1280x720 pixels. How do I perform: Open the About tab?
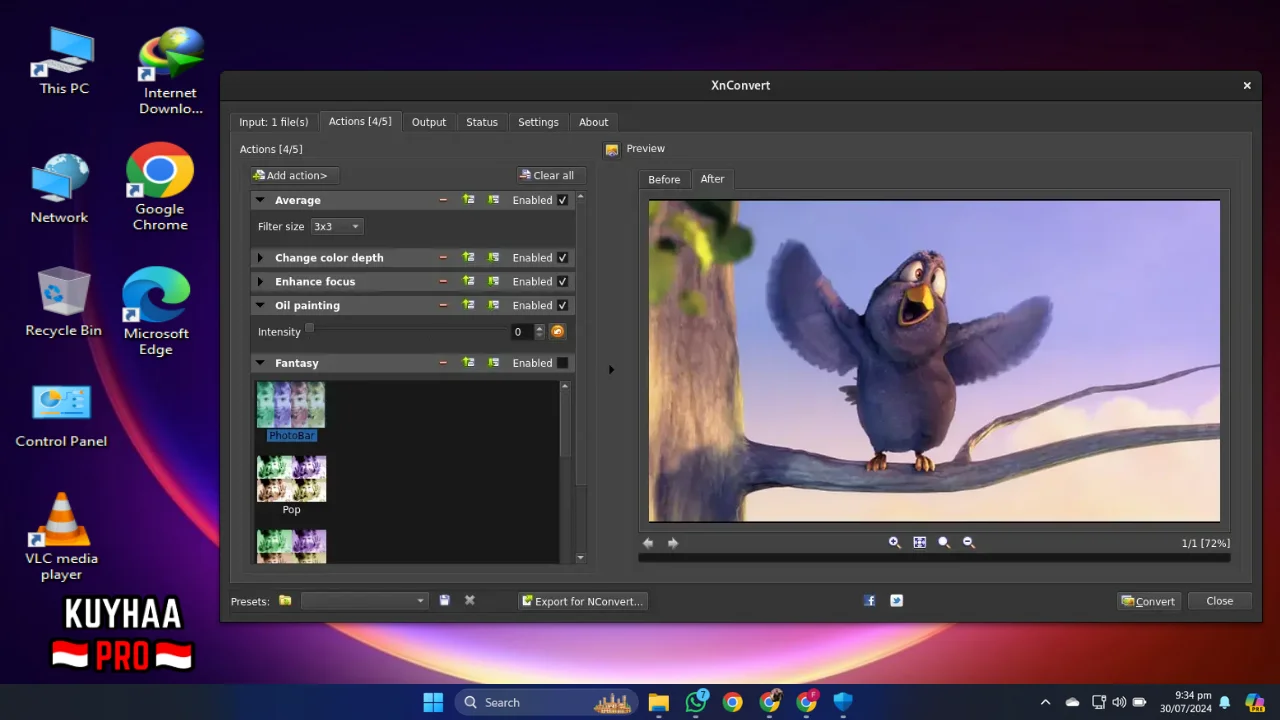pos(593,122)
